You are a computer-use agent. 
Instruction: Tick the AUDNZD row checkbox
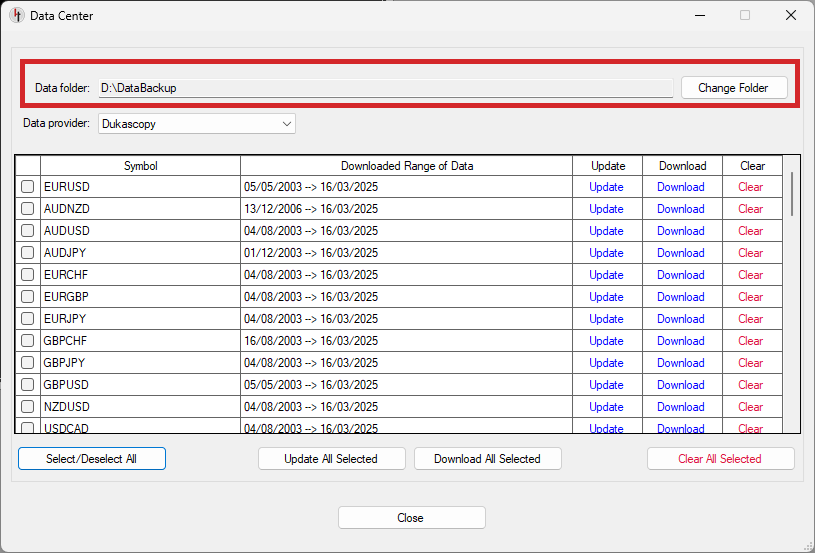[28, 208]
